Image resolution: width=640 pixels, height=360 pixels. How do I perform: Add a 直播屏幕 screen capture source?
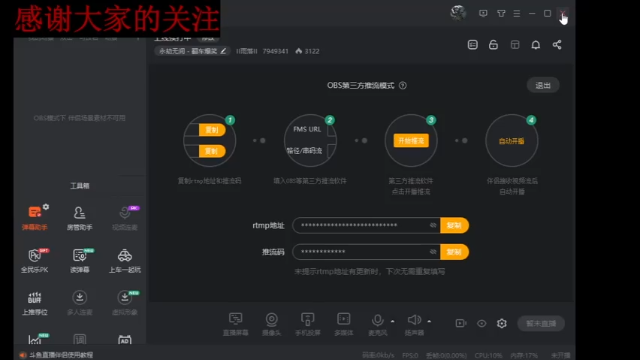pyautogui.click(x=236, y=324)
